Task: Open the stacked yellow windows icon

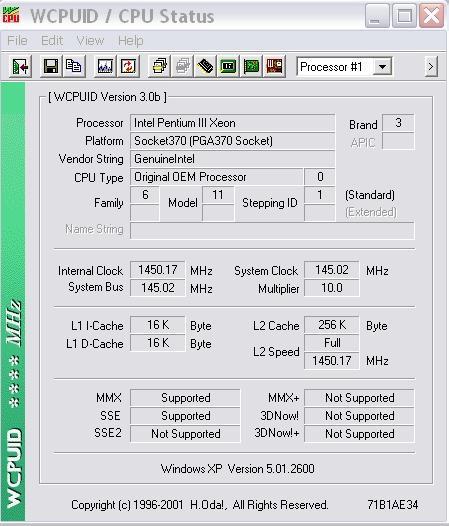Action: click(159, 66)
